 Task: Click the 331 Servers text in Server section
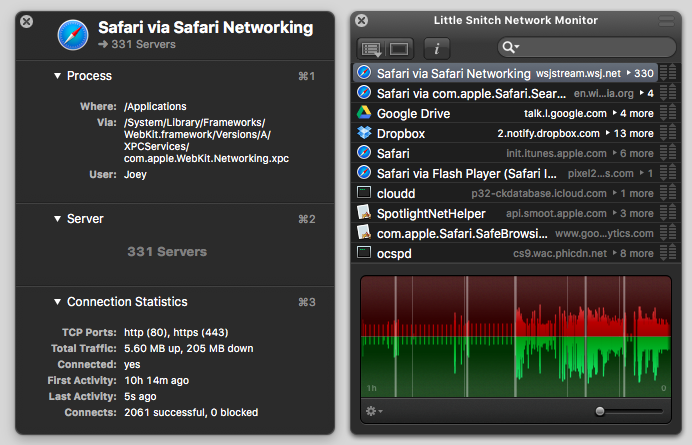(x=167, y=252)
